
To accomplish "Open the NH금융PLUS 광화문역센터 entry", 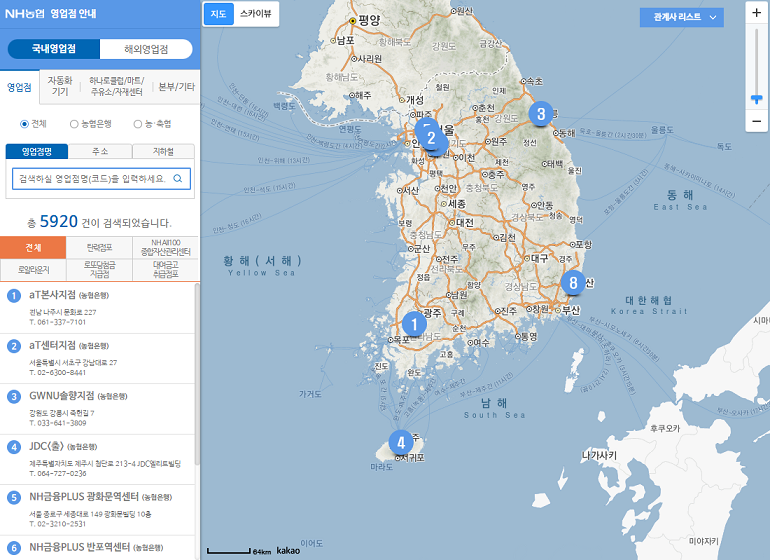I will point(97,510).
